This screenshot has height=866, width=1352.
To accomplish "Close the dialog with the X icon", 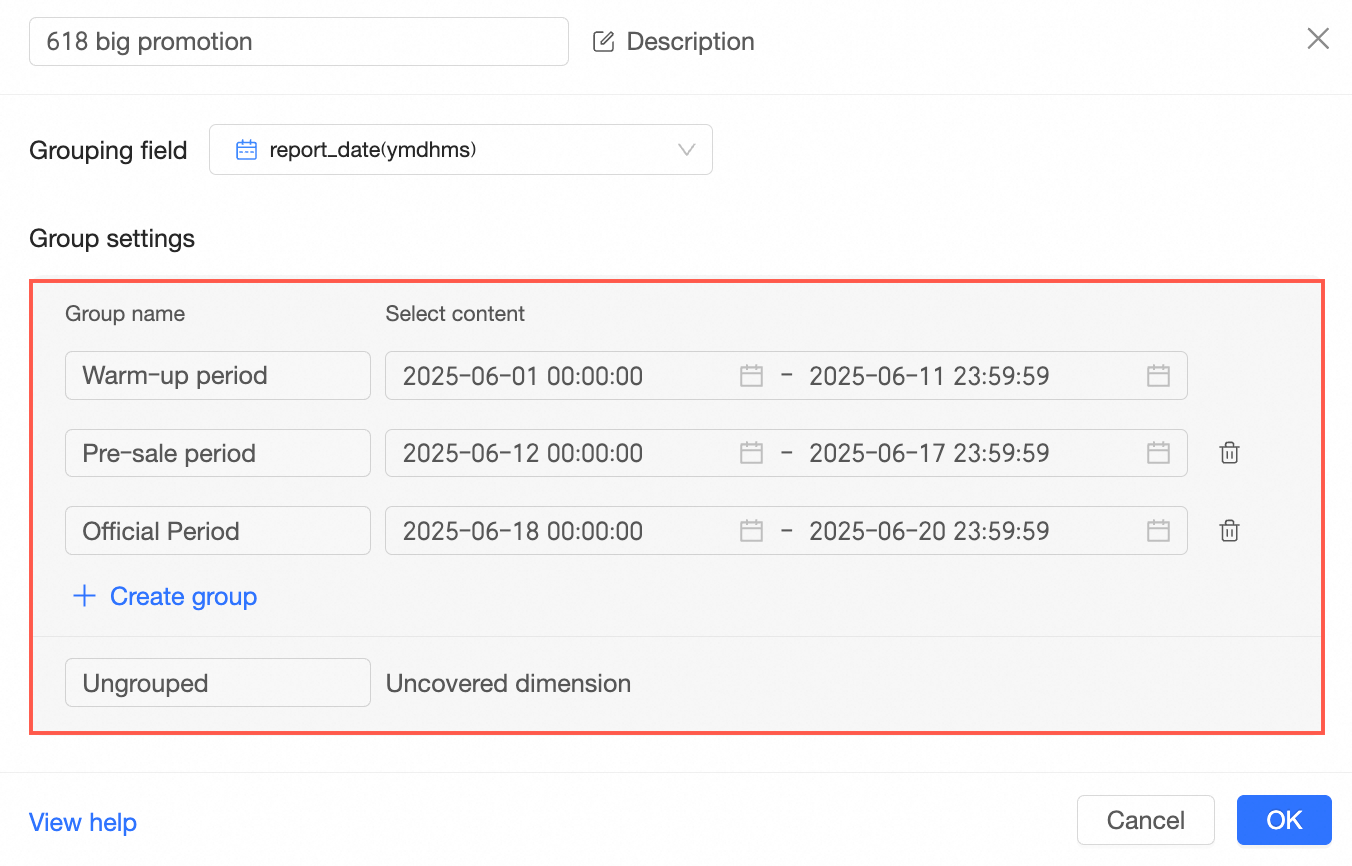I will point(1318,39).
